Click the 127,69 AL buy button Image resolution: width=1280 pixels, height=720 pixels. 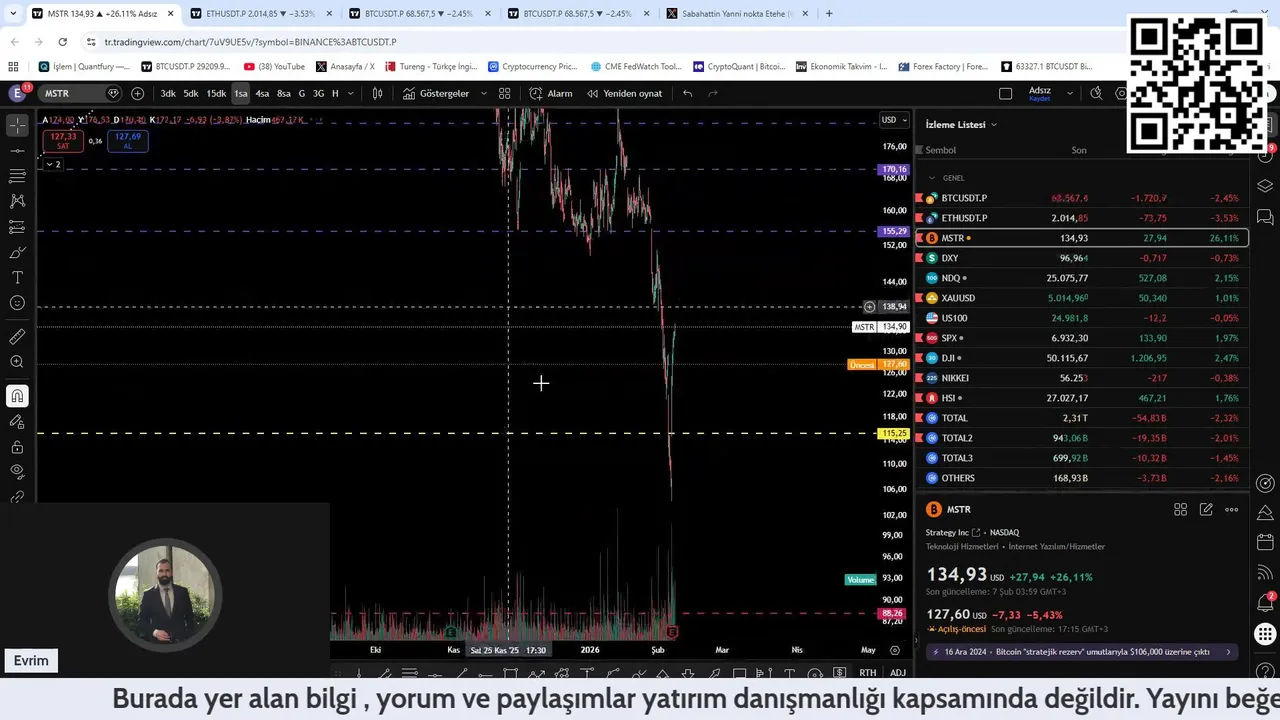[x=128, y=141]
